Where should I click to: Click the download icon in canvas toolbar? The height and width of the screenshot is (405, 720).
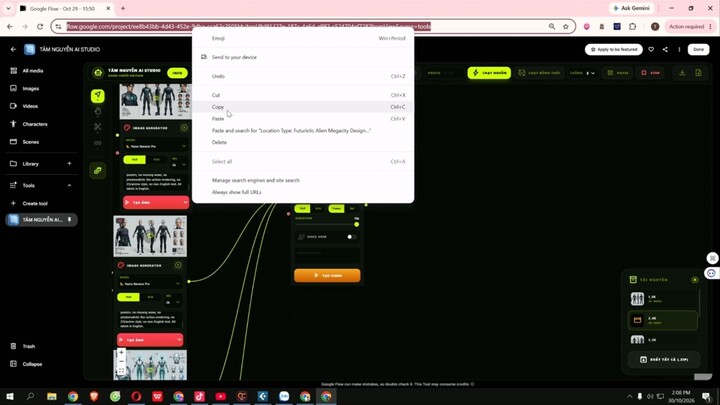[682, 73]
